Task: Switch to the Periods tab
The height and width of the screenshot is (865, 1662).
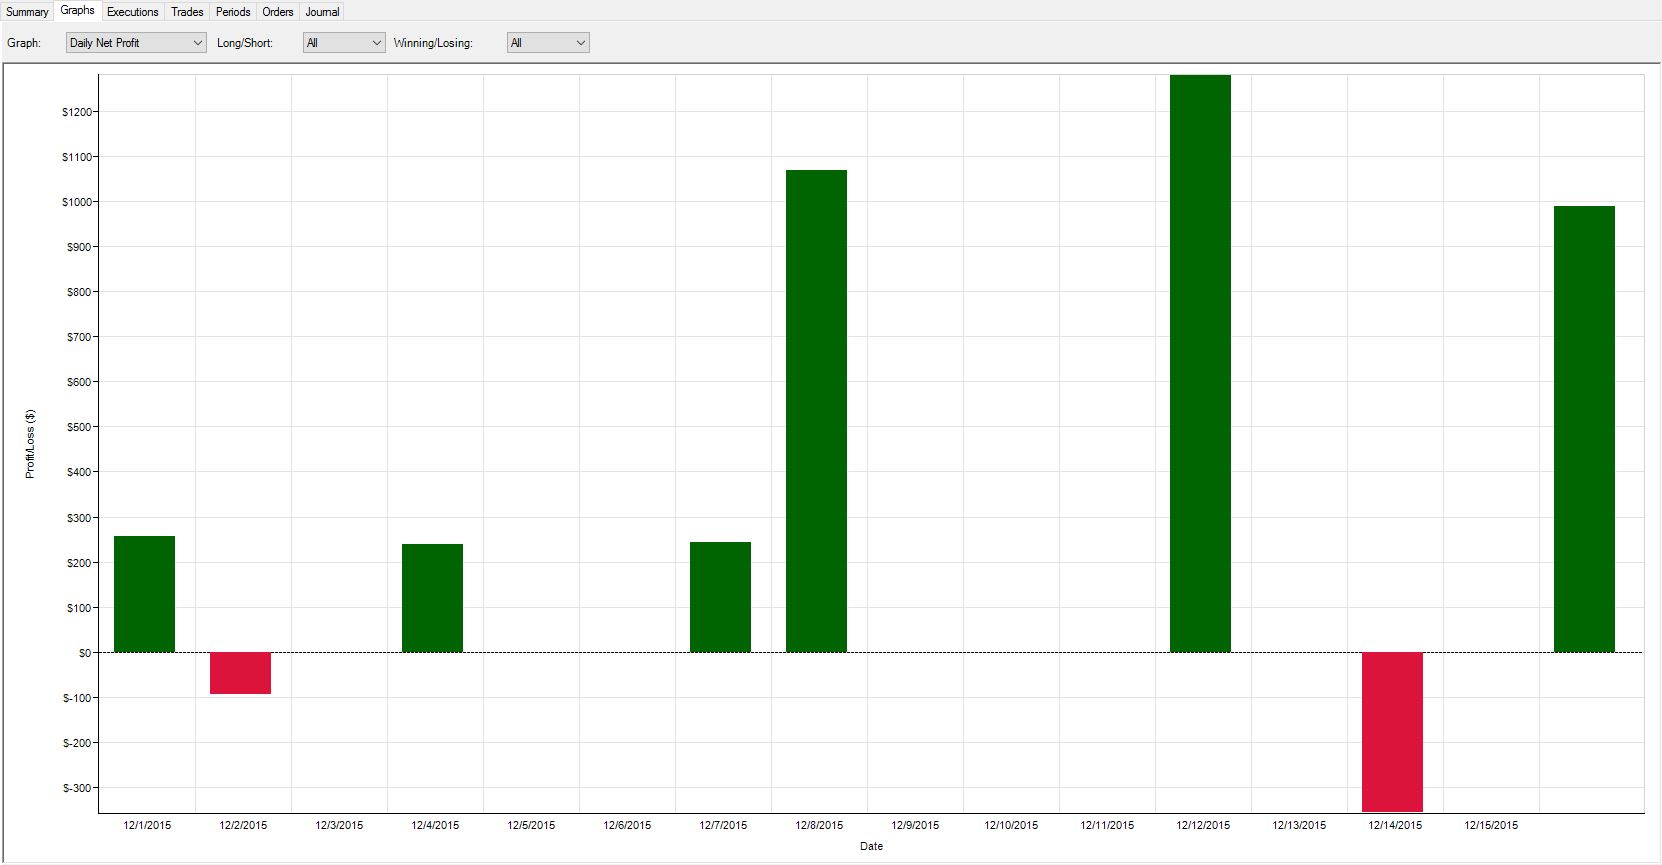Action: click(233, 12)
